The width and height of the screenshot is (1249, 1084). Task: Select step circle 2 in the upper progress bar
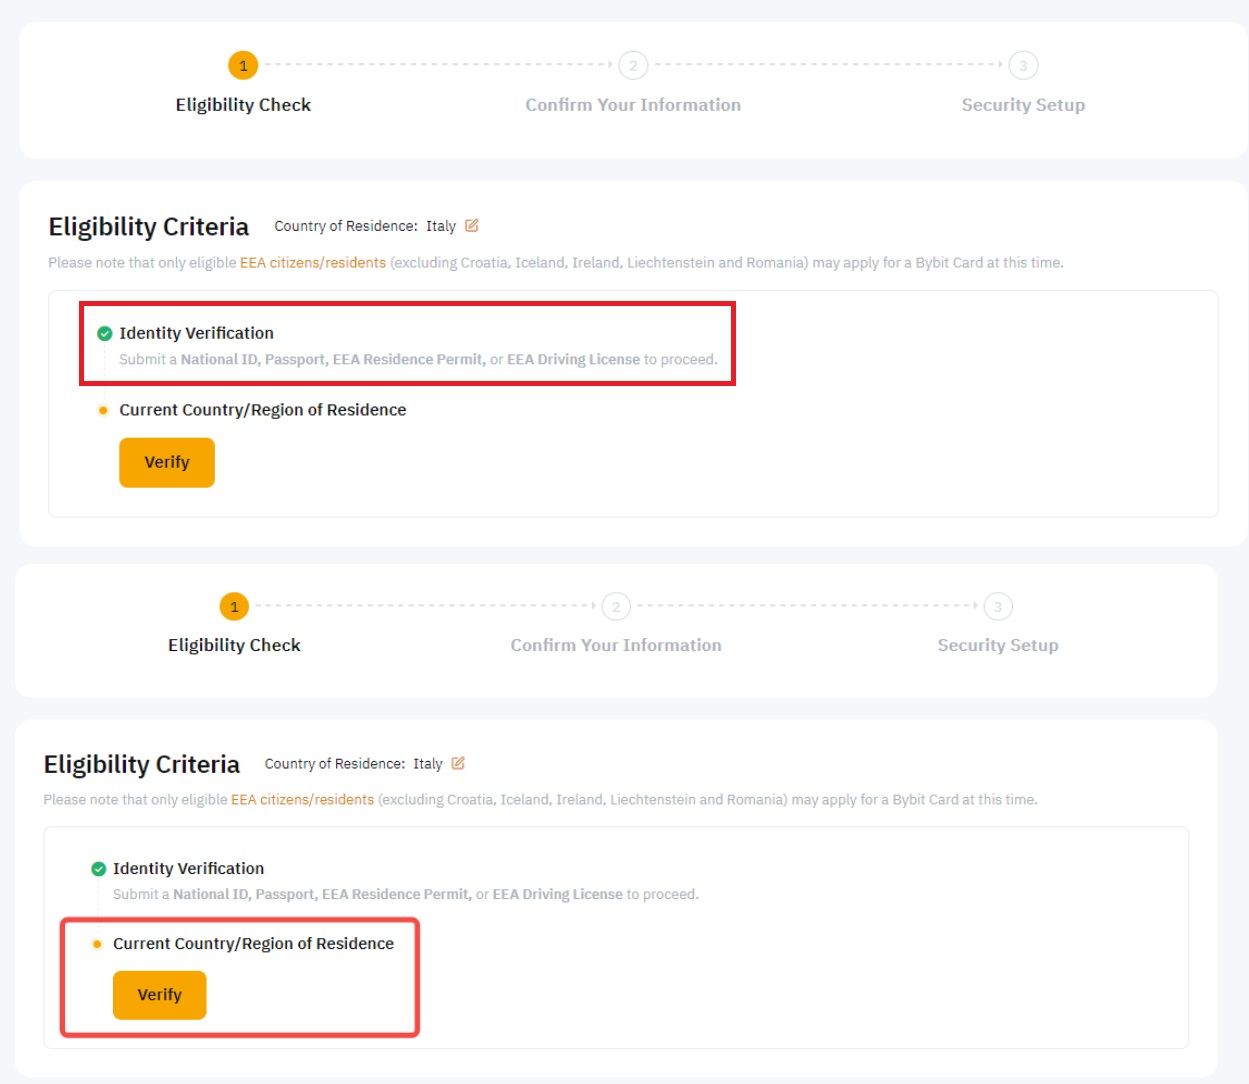tap(633, 66)
